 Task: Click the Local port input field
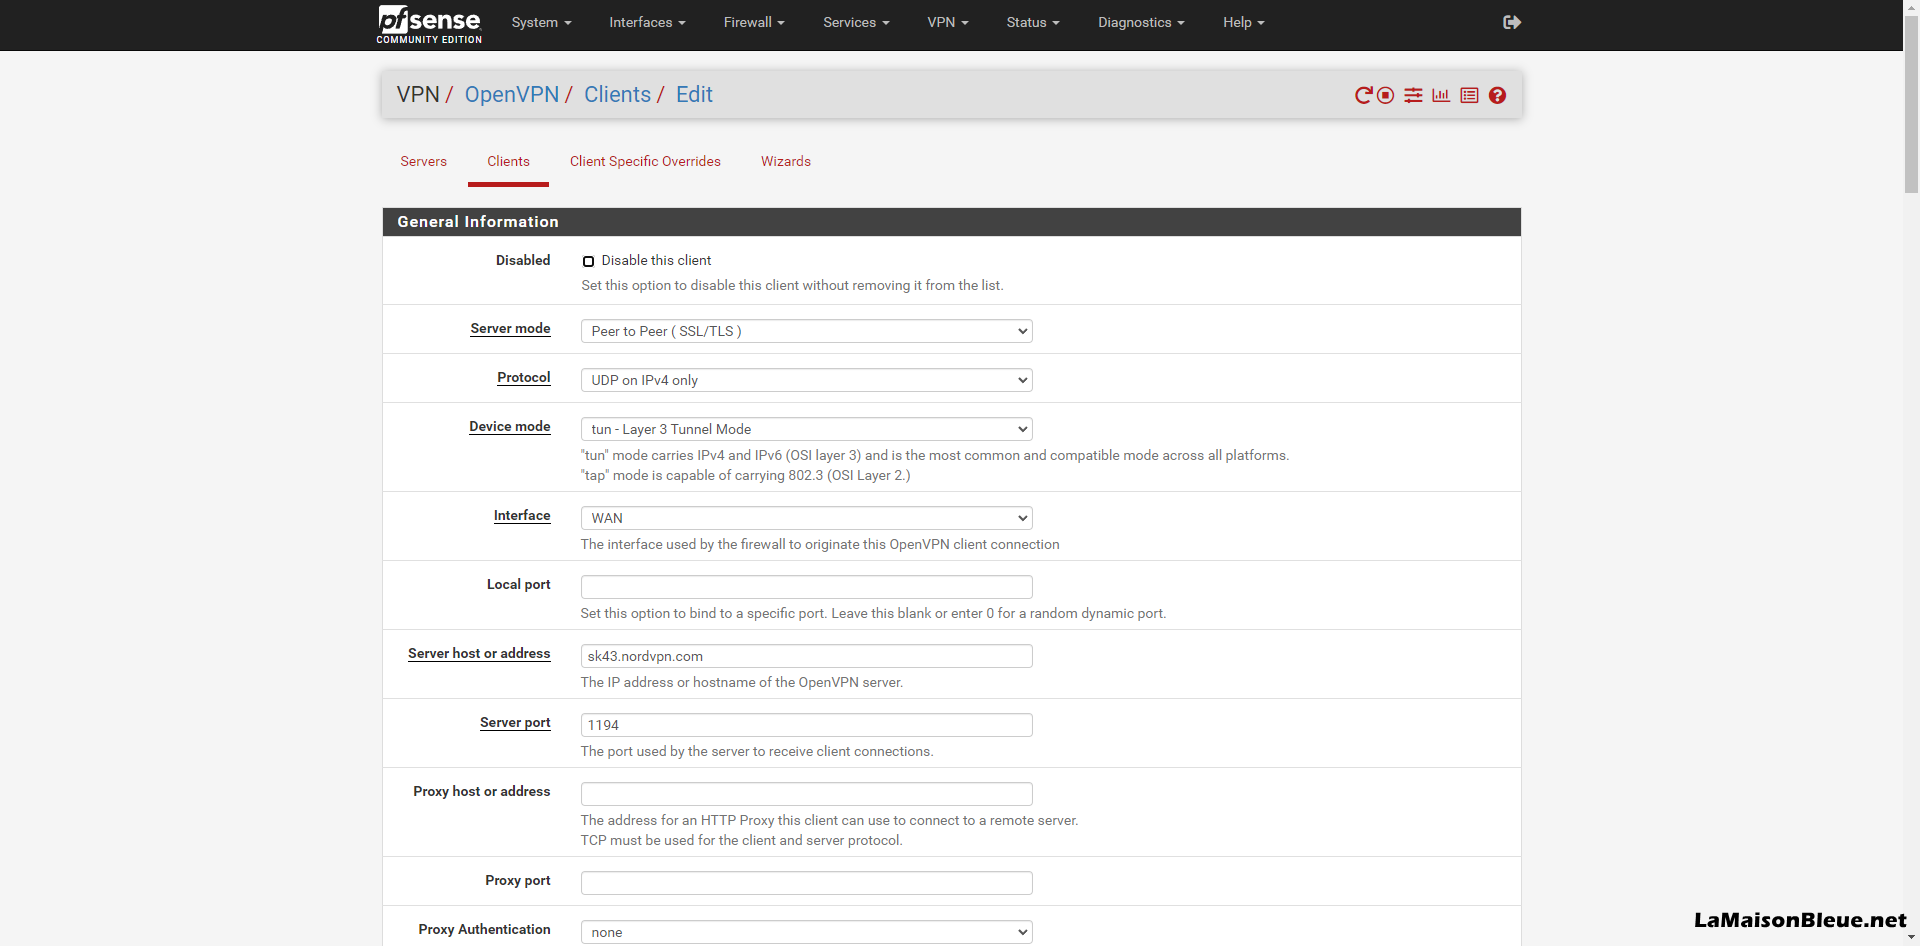point(806,587)
